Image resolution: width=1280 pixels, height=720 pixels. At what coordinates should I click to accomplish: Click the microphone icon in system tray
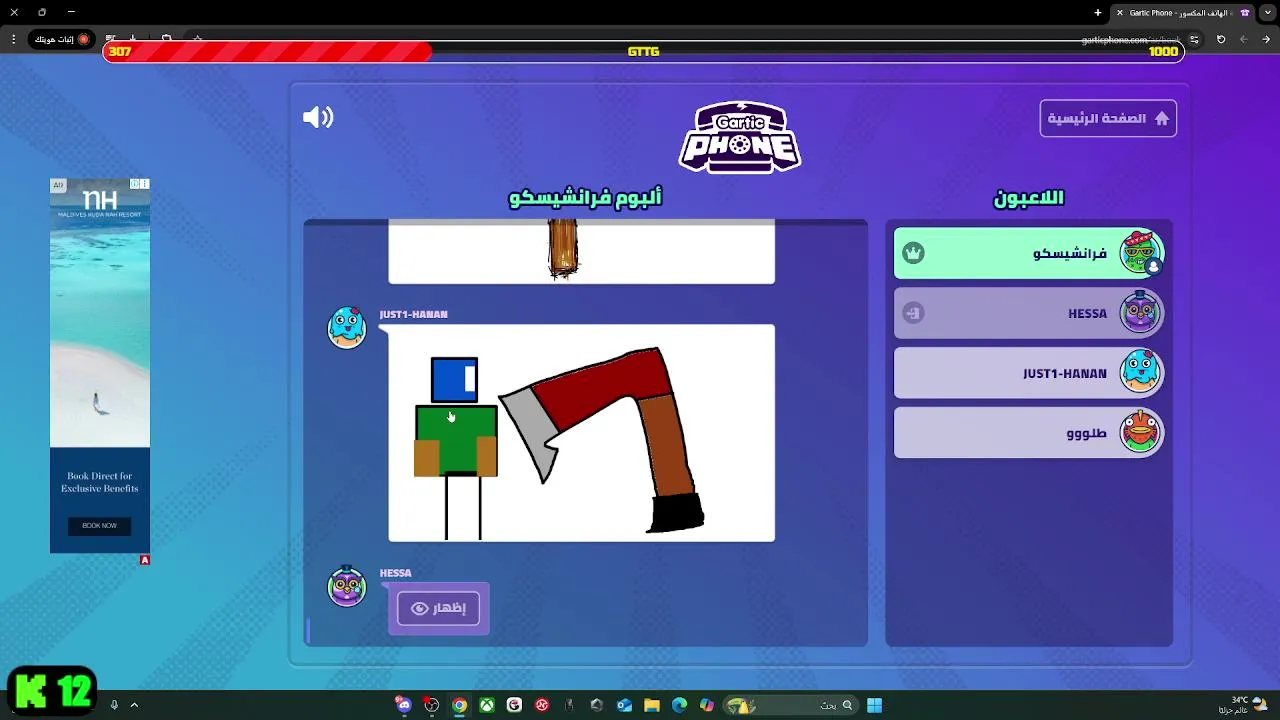pyautogui.click(x=114, y=705)
